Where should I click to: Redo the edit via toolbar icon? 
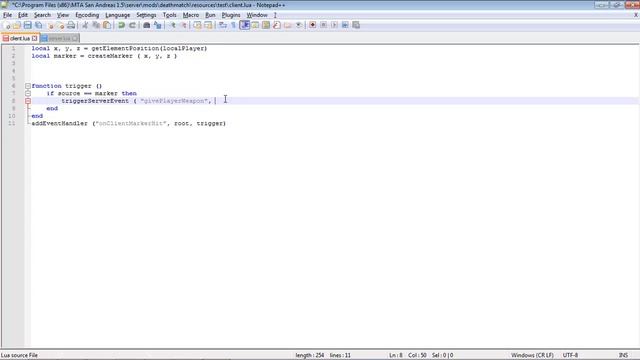[x=132, y=25]
